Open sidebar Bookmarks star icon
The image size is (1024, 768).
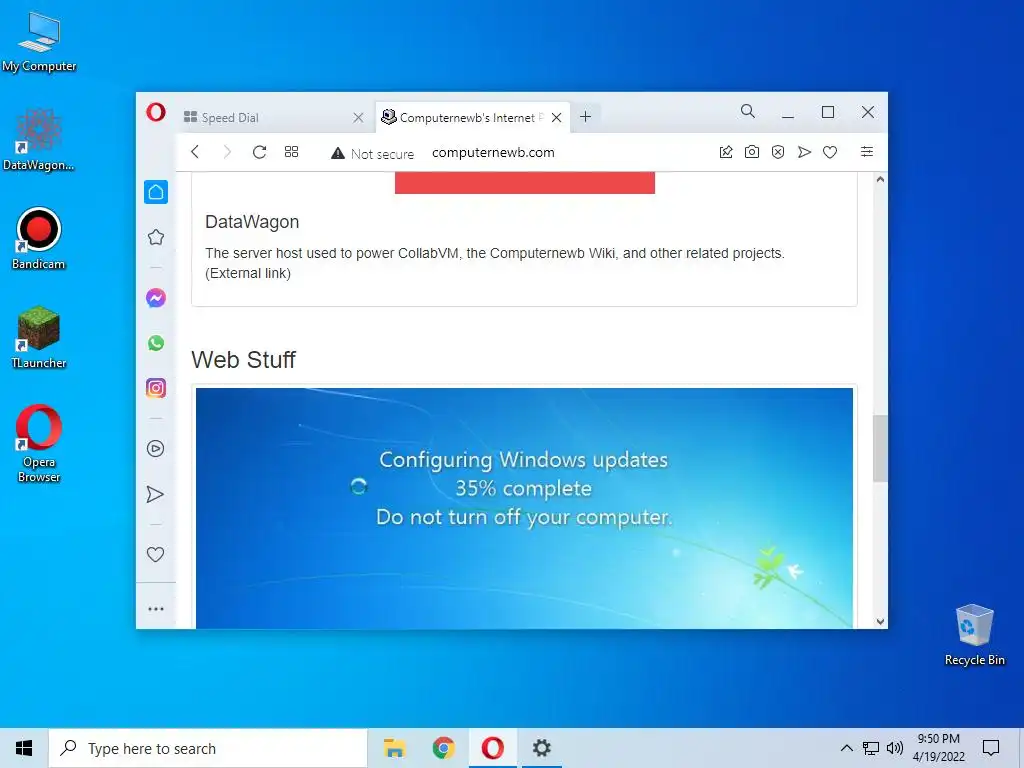pos(156,237)
